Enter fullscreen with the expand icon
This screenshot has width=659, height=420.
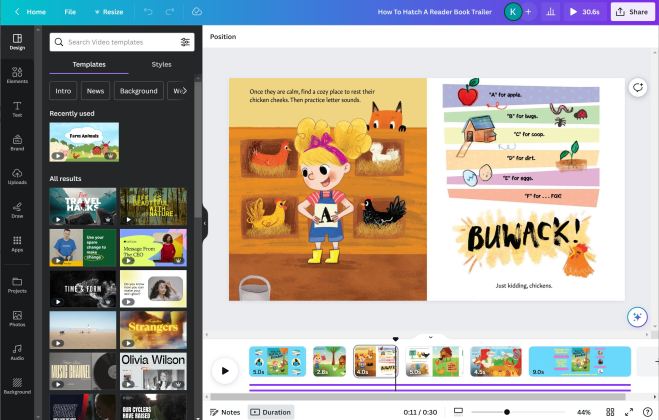628,412
